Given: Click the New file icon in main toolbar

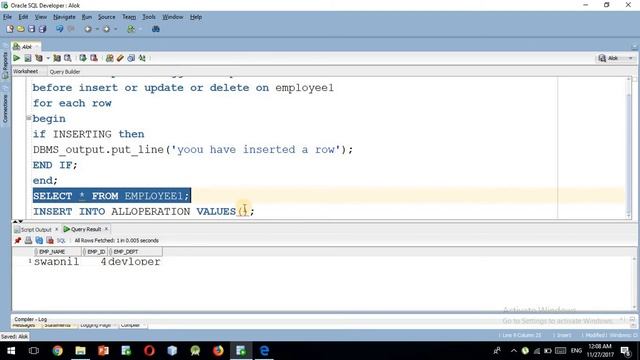Looking at the screenshot, I should pyautogui.click(x=10, y=29).
